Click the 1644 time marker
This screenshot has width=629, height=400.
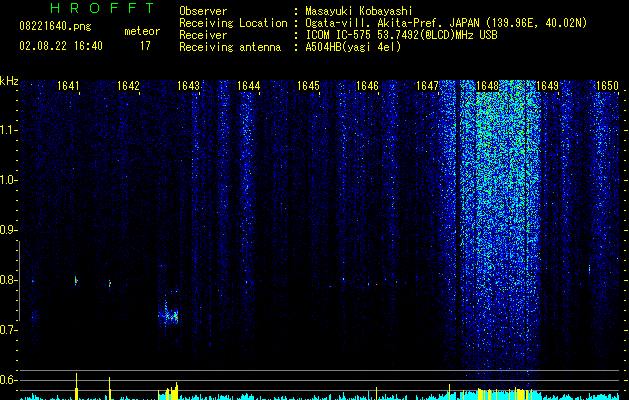click(x=248, y=86)
